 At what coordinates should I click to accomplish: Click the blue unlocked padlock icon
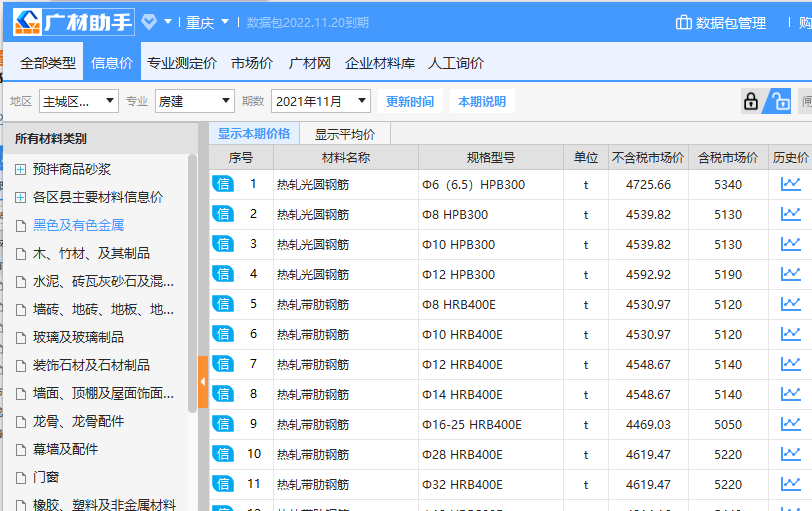780,101
